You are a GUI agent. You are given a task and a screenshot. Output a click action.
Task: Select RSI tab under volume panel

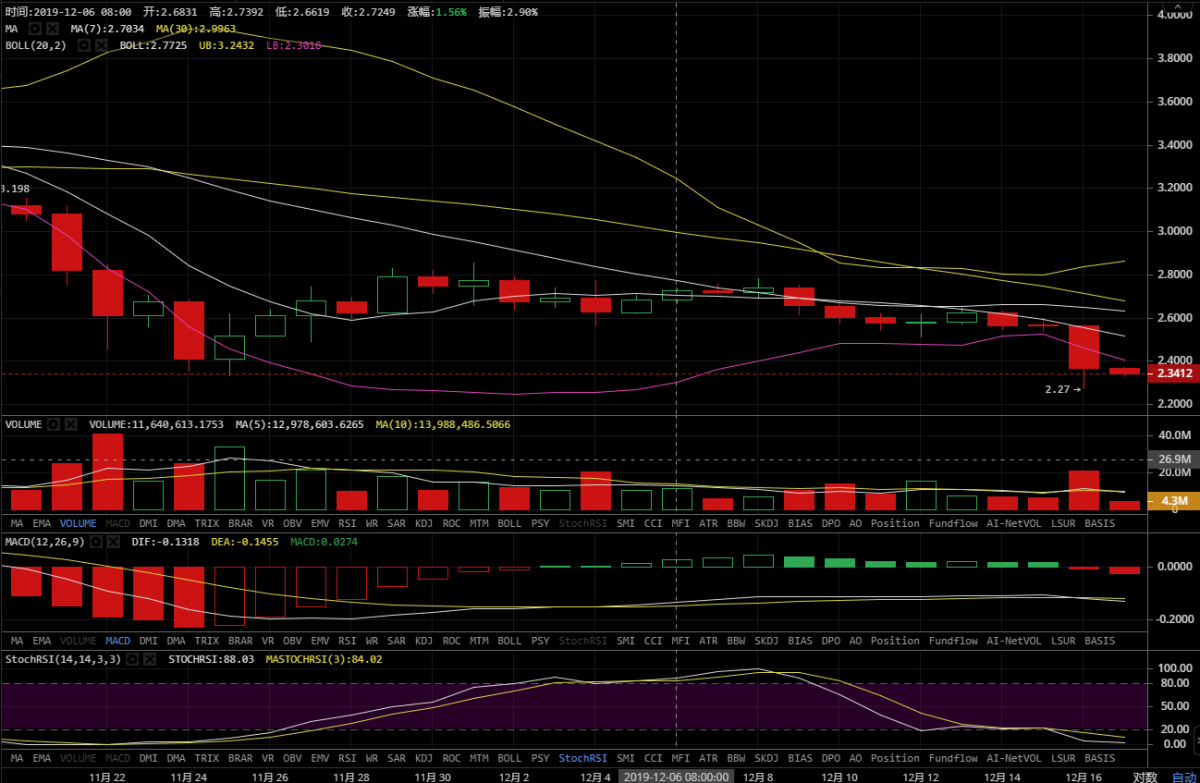[x=346, y=523]
